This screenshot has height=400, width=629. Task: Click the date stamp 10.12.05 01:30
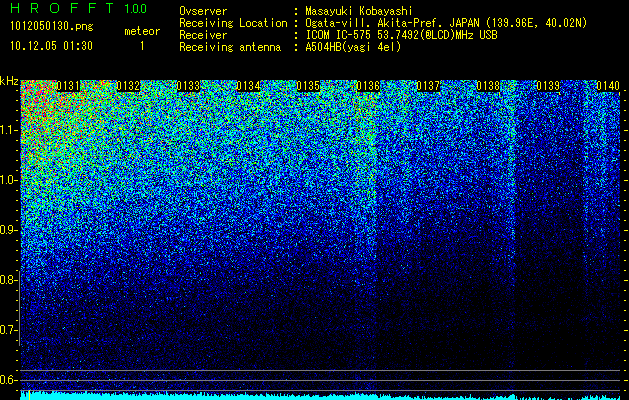(51, 46)
